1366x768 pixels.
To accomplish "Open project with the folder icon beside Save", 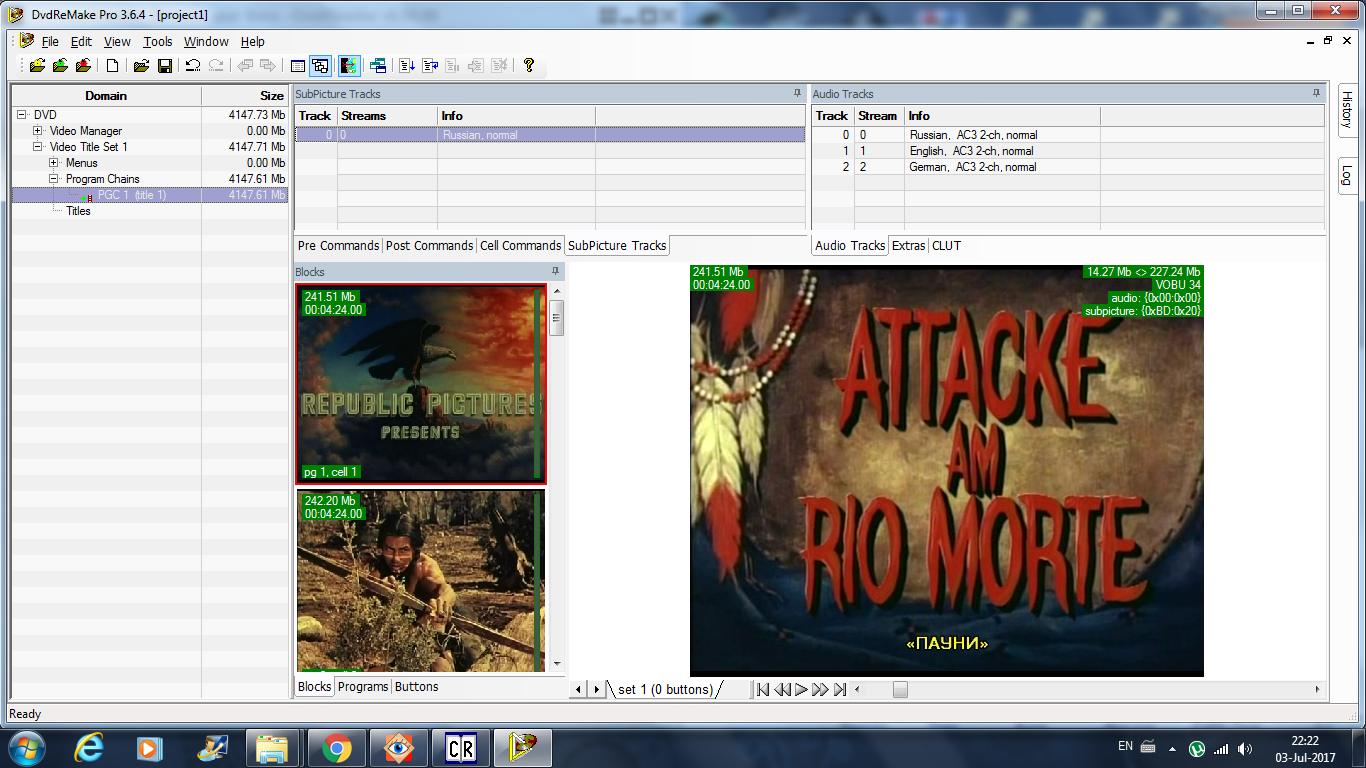I will click(141, 66).
